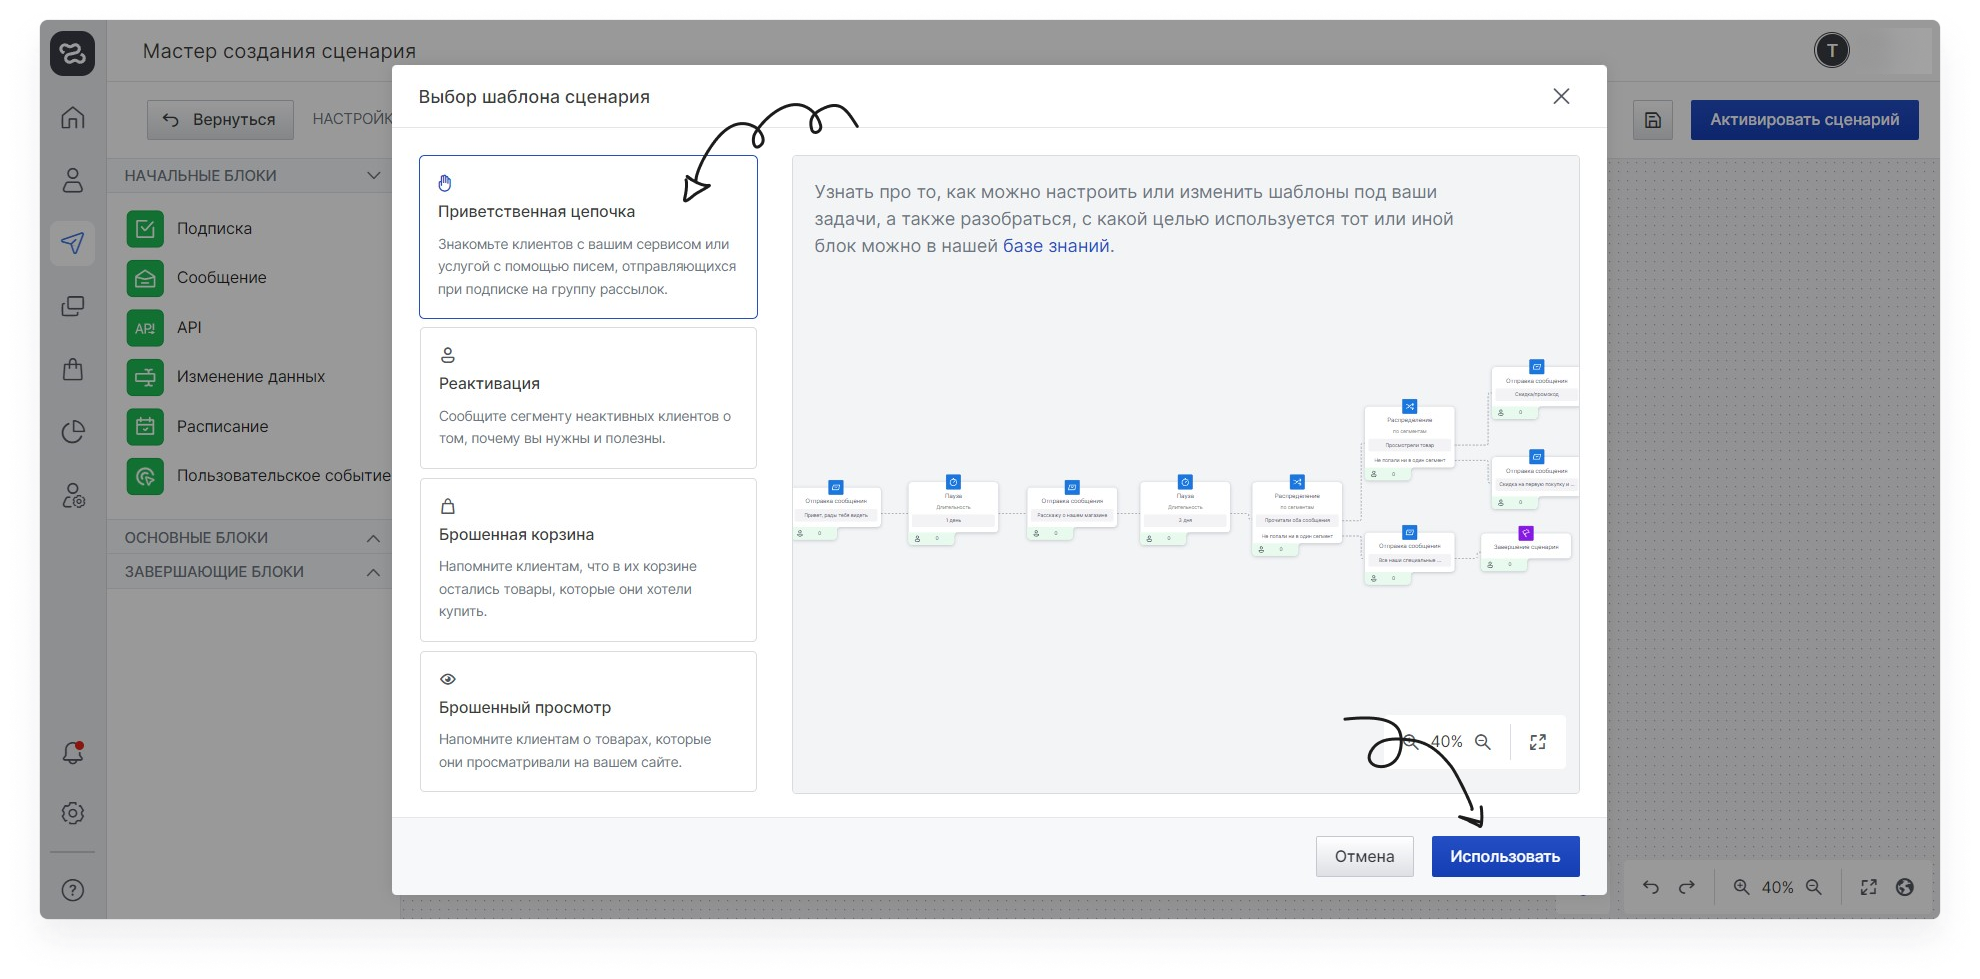Click the Активировать сценарий button
This screenshot has width=1980, height=979.
point(1804,120)
